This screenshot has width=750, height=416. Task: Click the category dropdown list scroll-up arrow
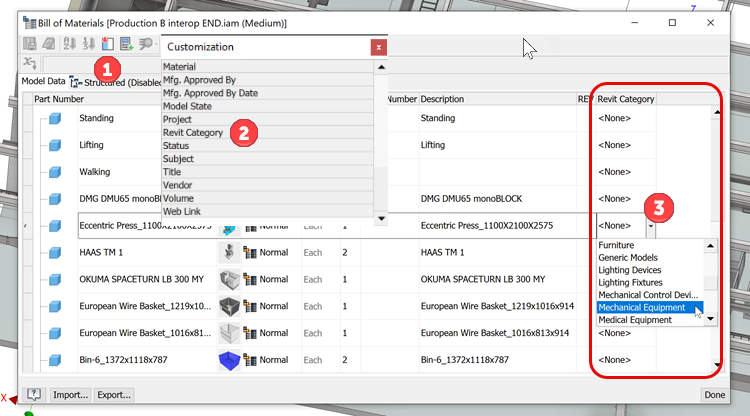[x=710, y=246]
